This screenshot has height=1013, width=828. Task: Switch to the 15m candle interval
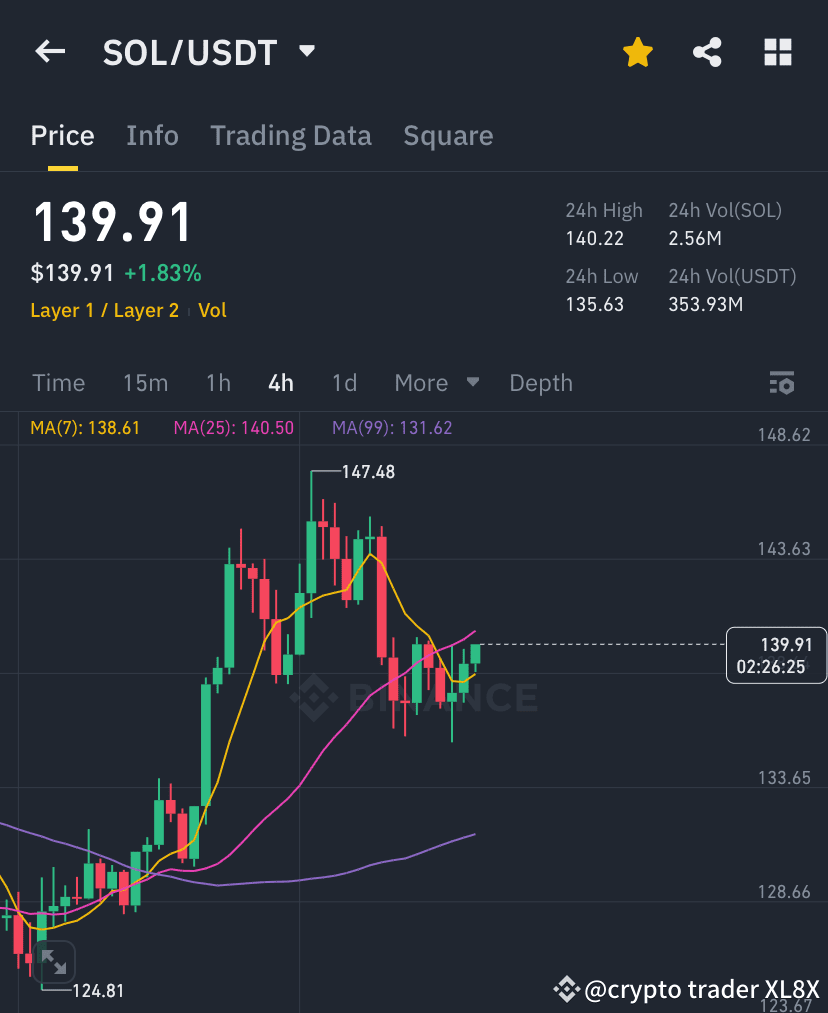click(x=145, y=383)
